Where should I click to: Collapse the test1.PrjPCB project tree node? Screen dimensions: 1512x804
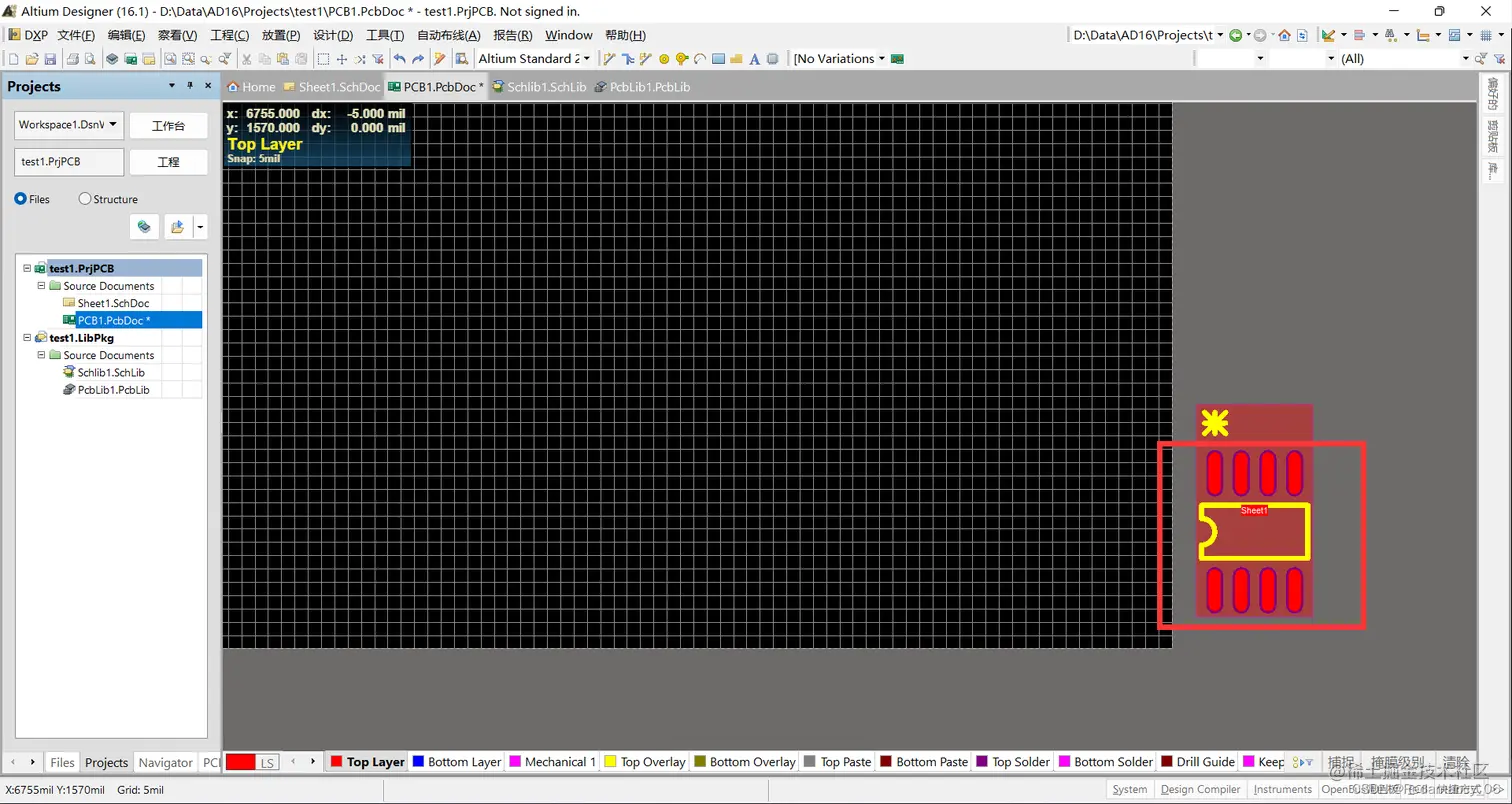(x=27, y=268)
